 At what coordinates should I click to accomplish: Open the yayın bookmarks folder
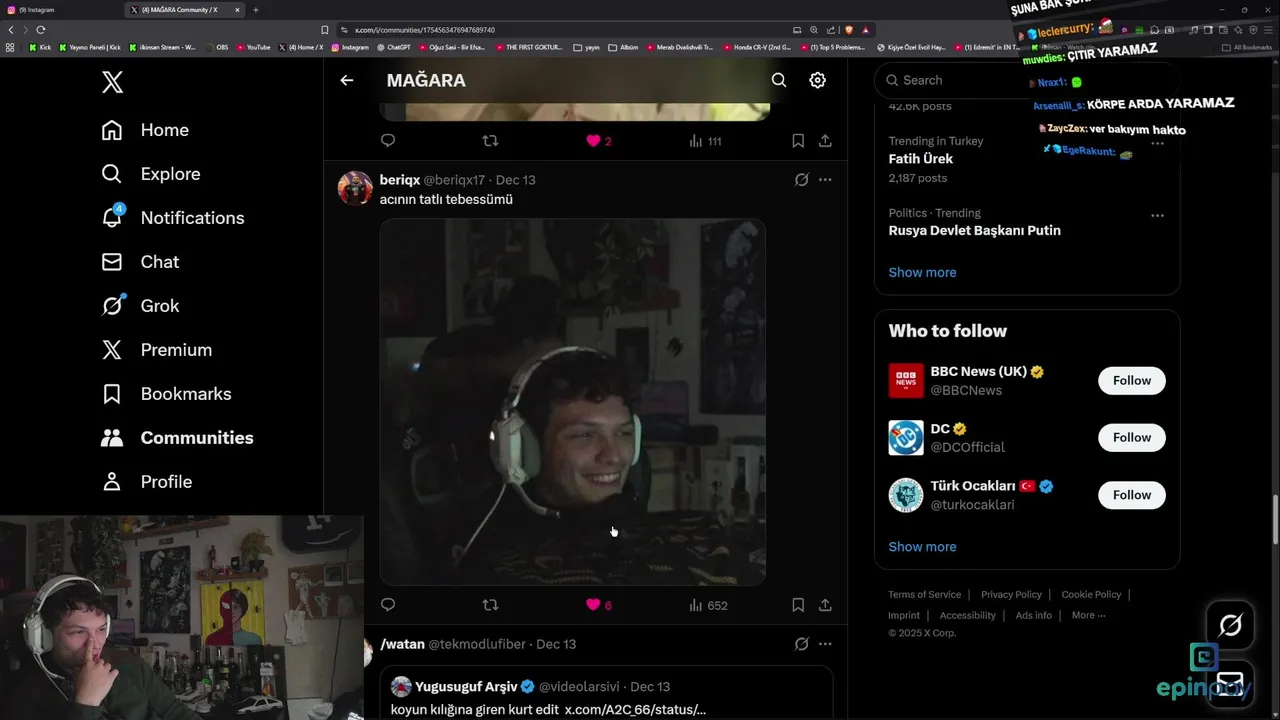586,47
